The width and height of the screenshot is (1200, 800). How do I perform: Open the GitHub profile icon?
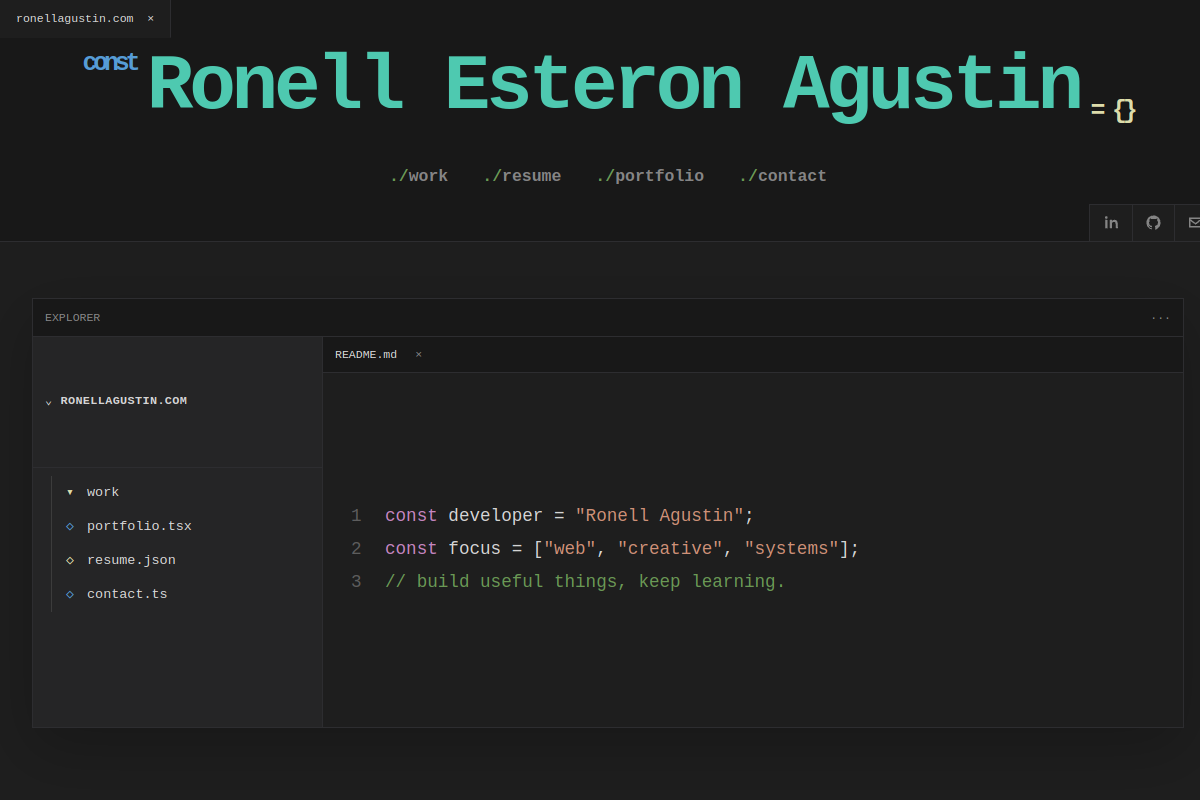coord(1153,222)
